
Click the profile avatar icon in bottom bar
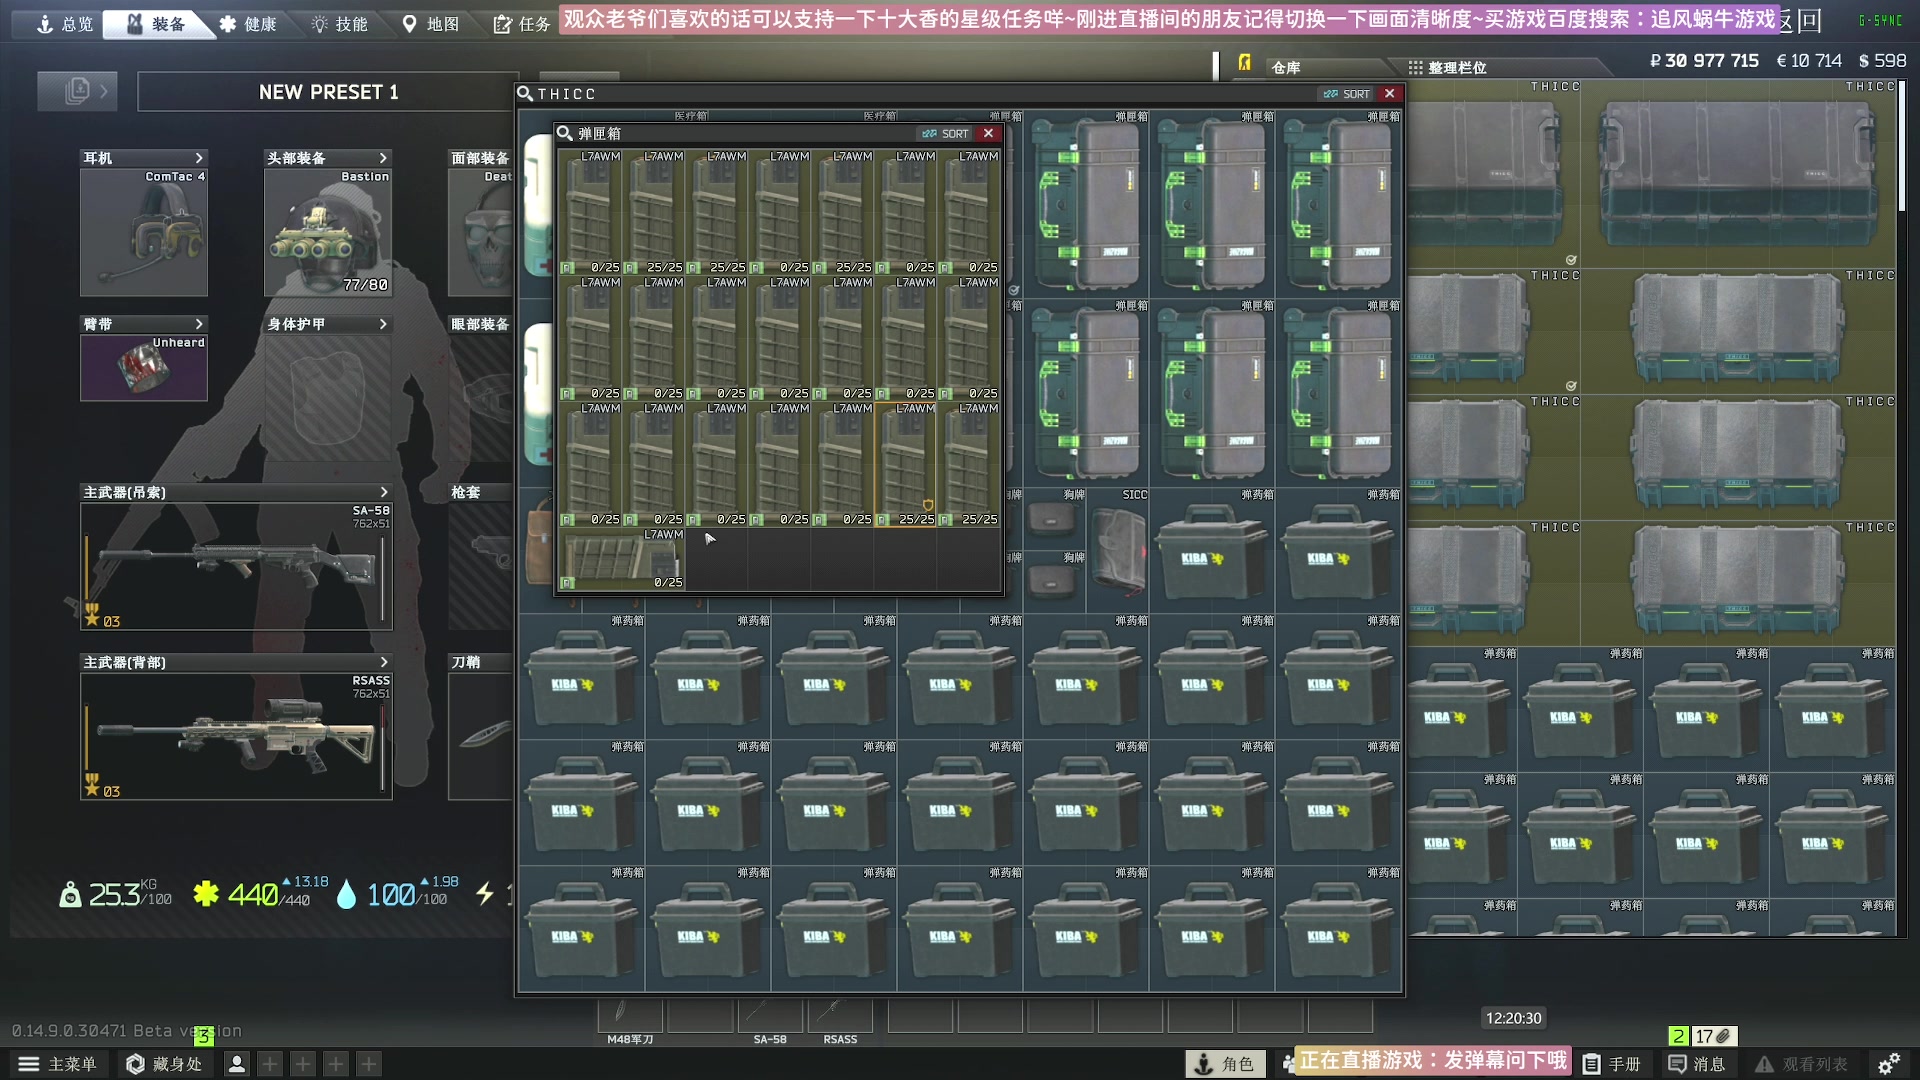pos(237,1064)
